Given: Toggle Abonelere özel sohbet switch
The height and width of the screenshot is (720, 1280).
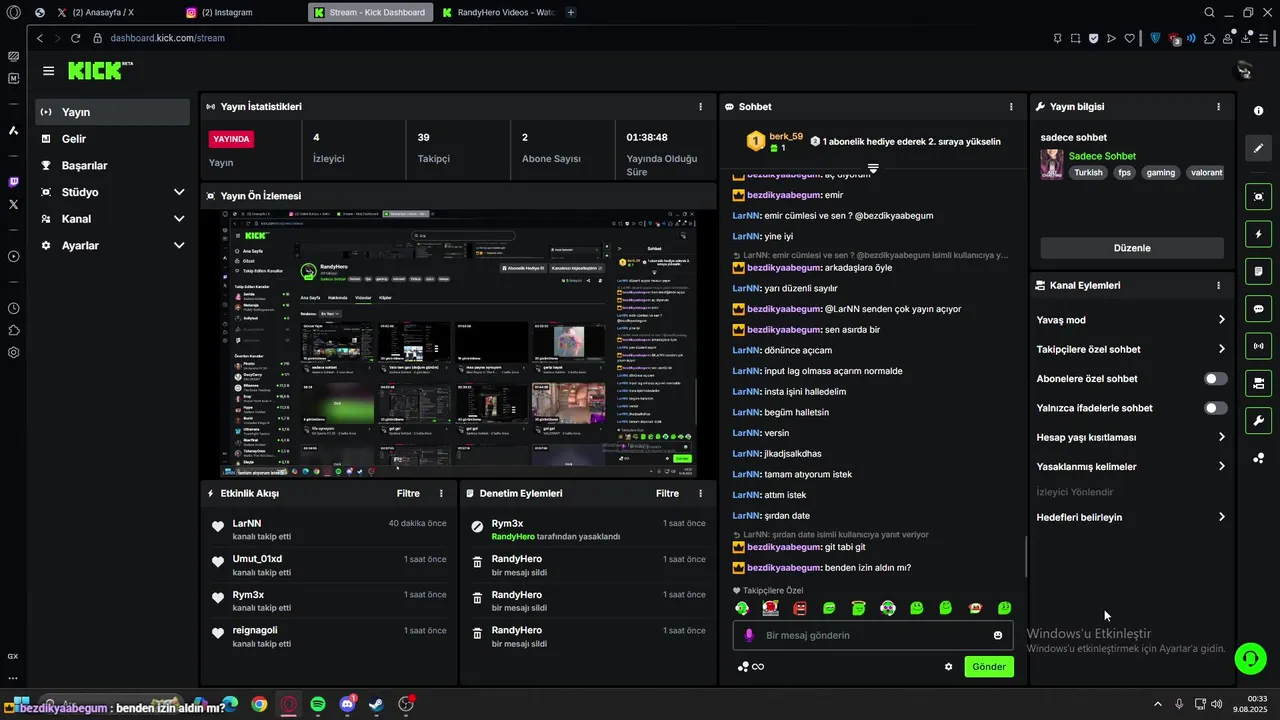Looking at the screenshot, I should pyautogui.click(x=1215, y=379).
